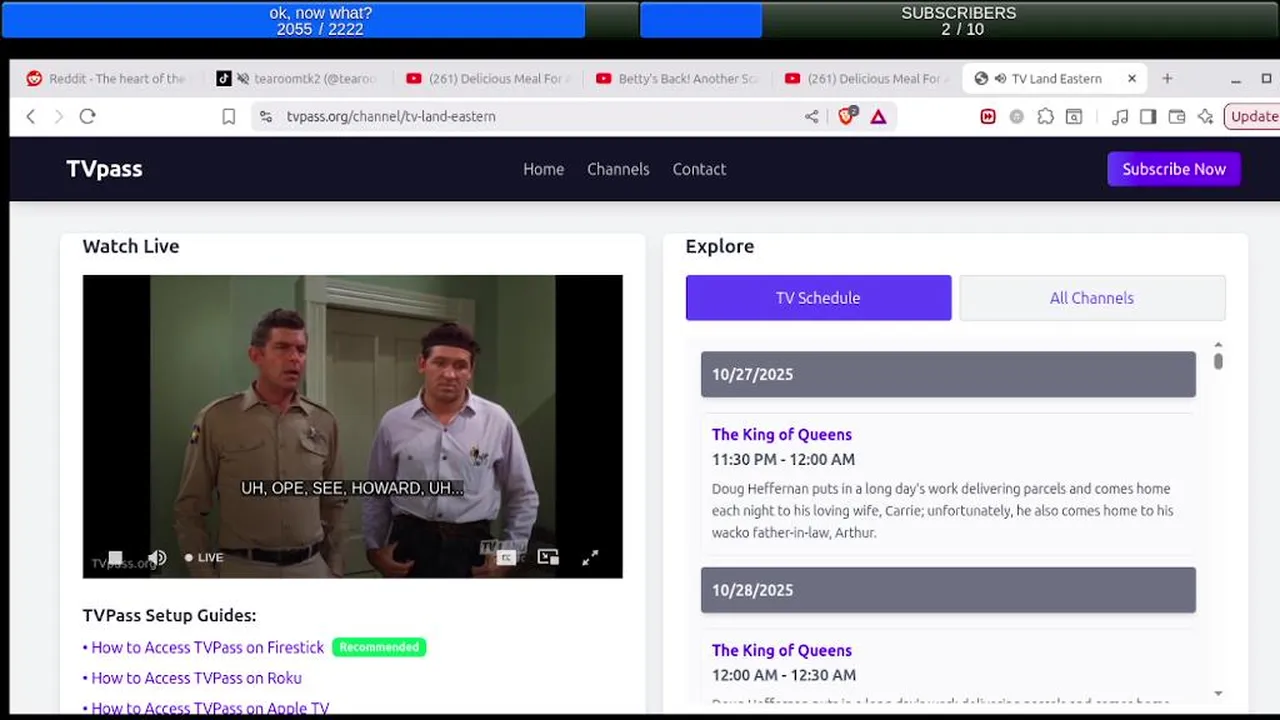
Task: Mute the video player volume
Action: pyautogui.click(x=157, y=558)
